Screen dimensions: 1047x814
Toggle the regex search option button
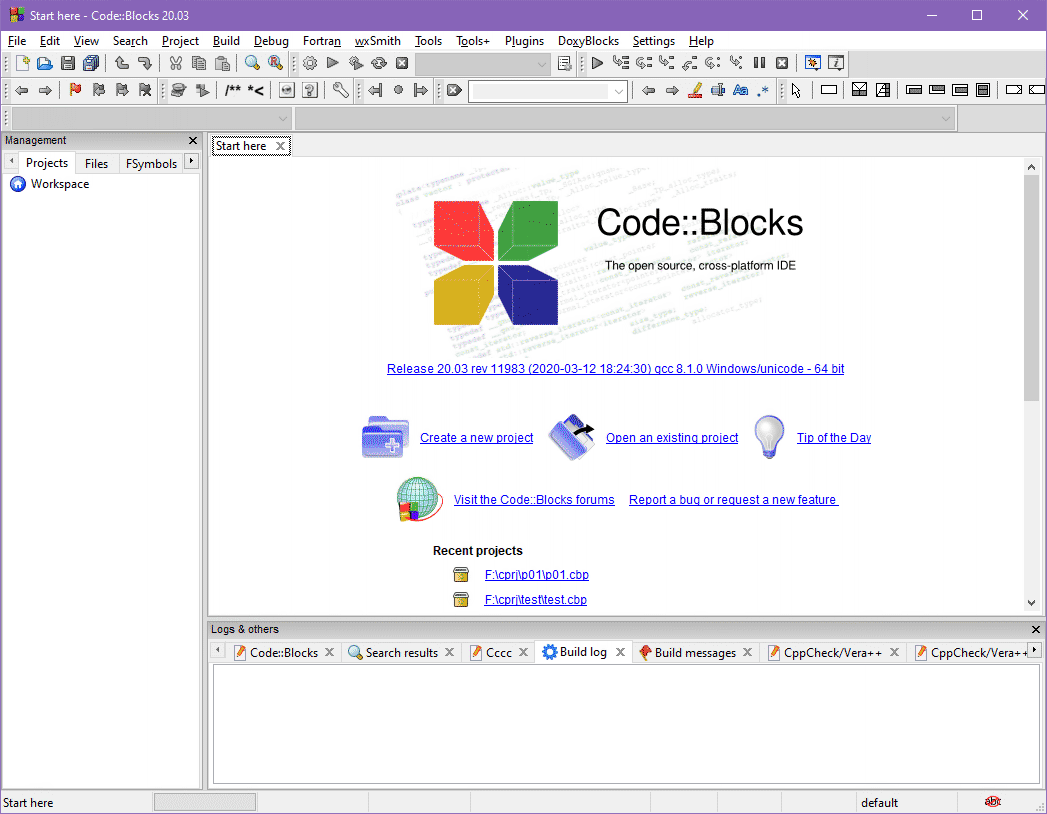[x=763, y=90]
